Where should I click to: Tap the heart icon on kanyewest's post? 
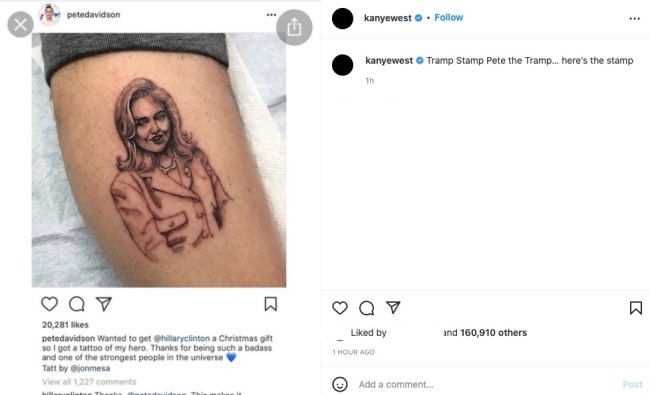coord(340,308)
